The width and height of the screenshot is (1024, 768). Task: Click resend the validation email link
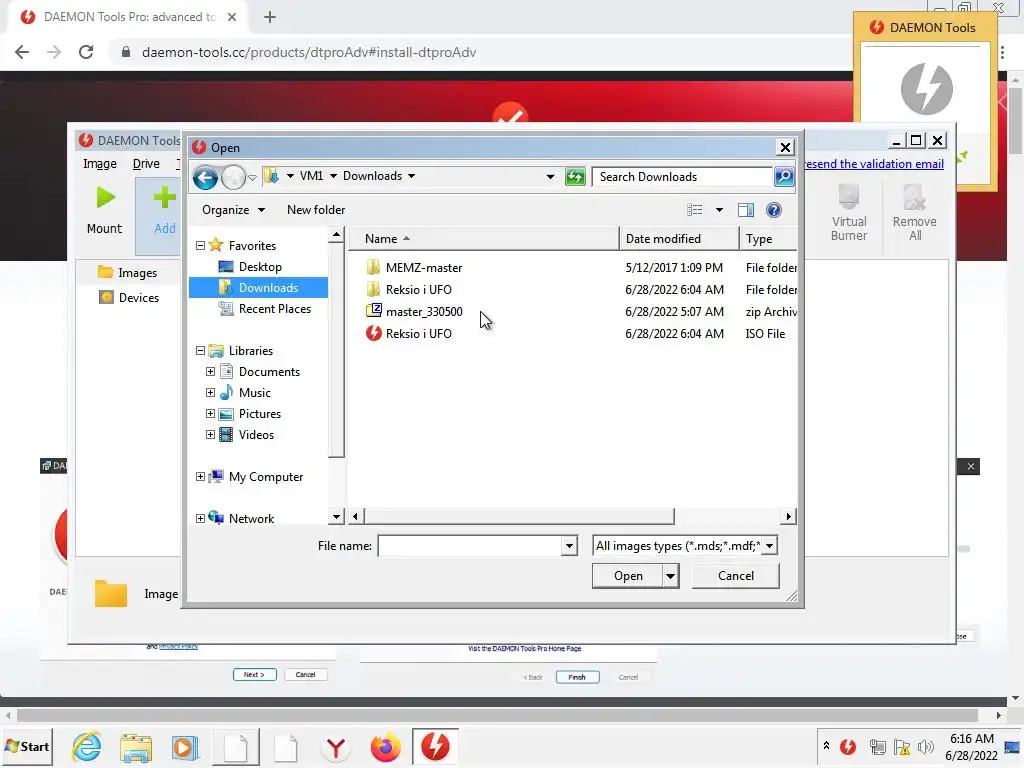point(874,164)
